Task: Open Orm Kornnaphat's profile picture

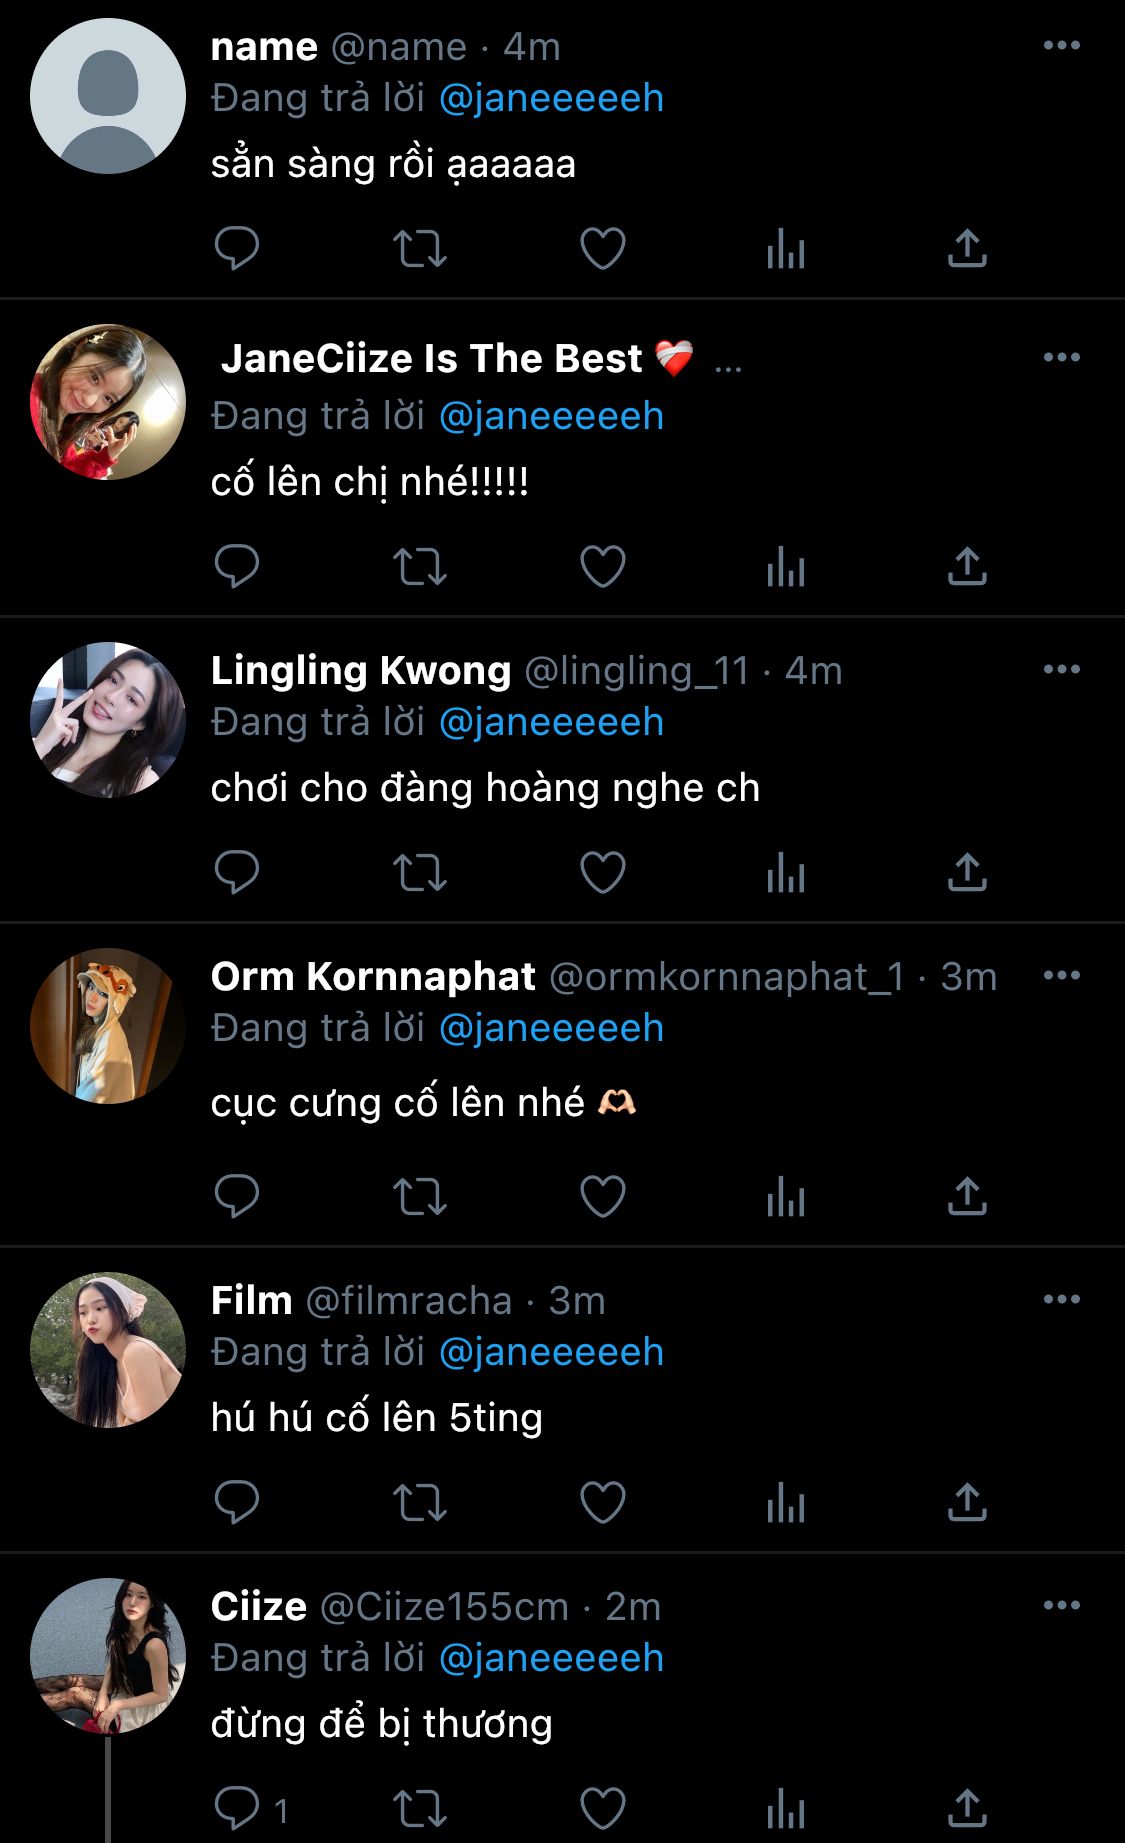Action: [108, 1026]
